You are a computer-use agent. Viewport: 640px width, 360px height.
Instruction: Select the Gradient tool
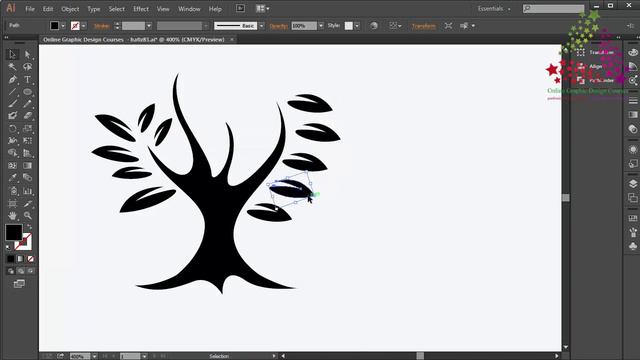[x=27, y=166]
